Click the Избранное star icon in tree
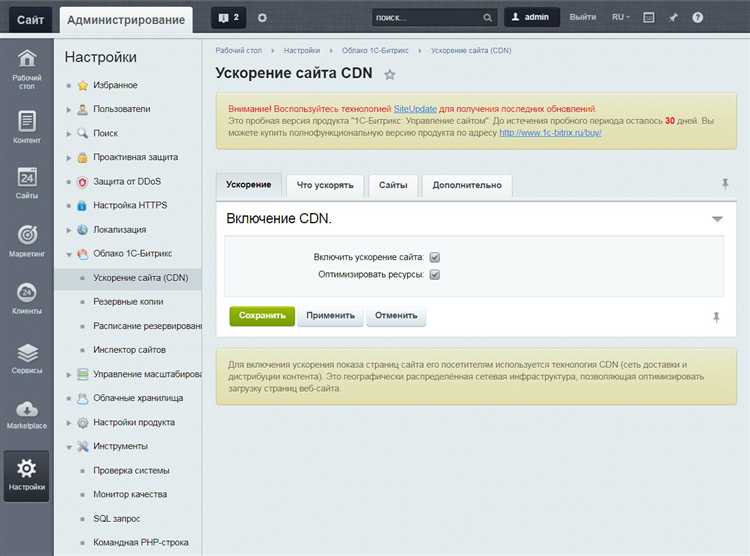The image size is (750, 556). point(83,85)
